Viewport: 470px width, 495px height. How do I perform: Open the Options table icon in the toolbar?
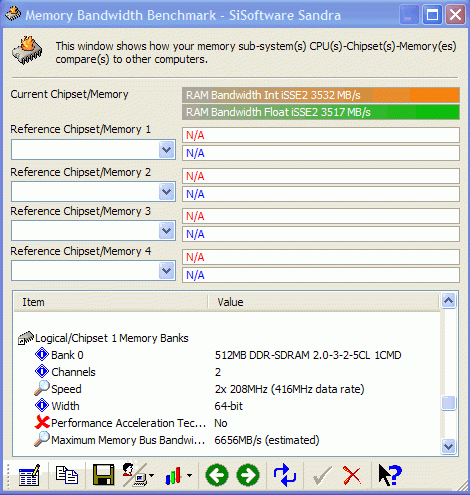coord(29,475)
